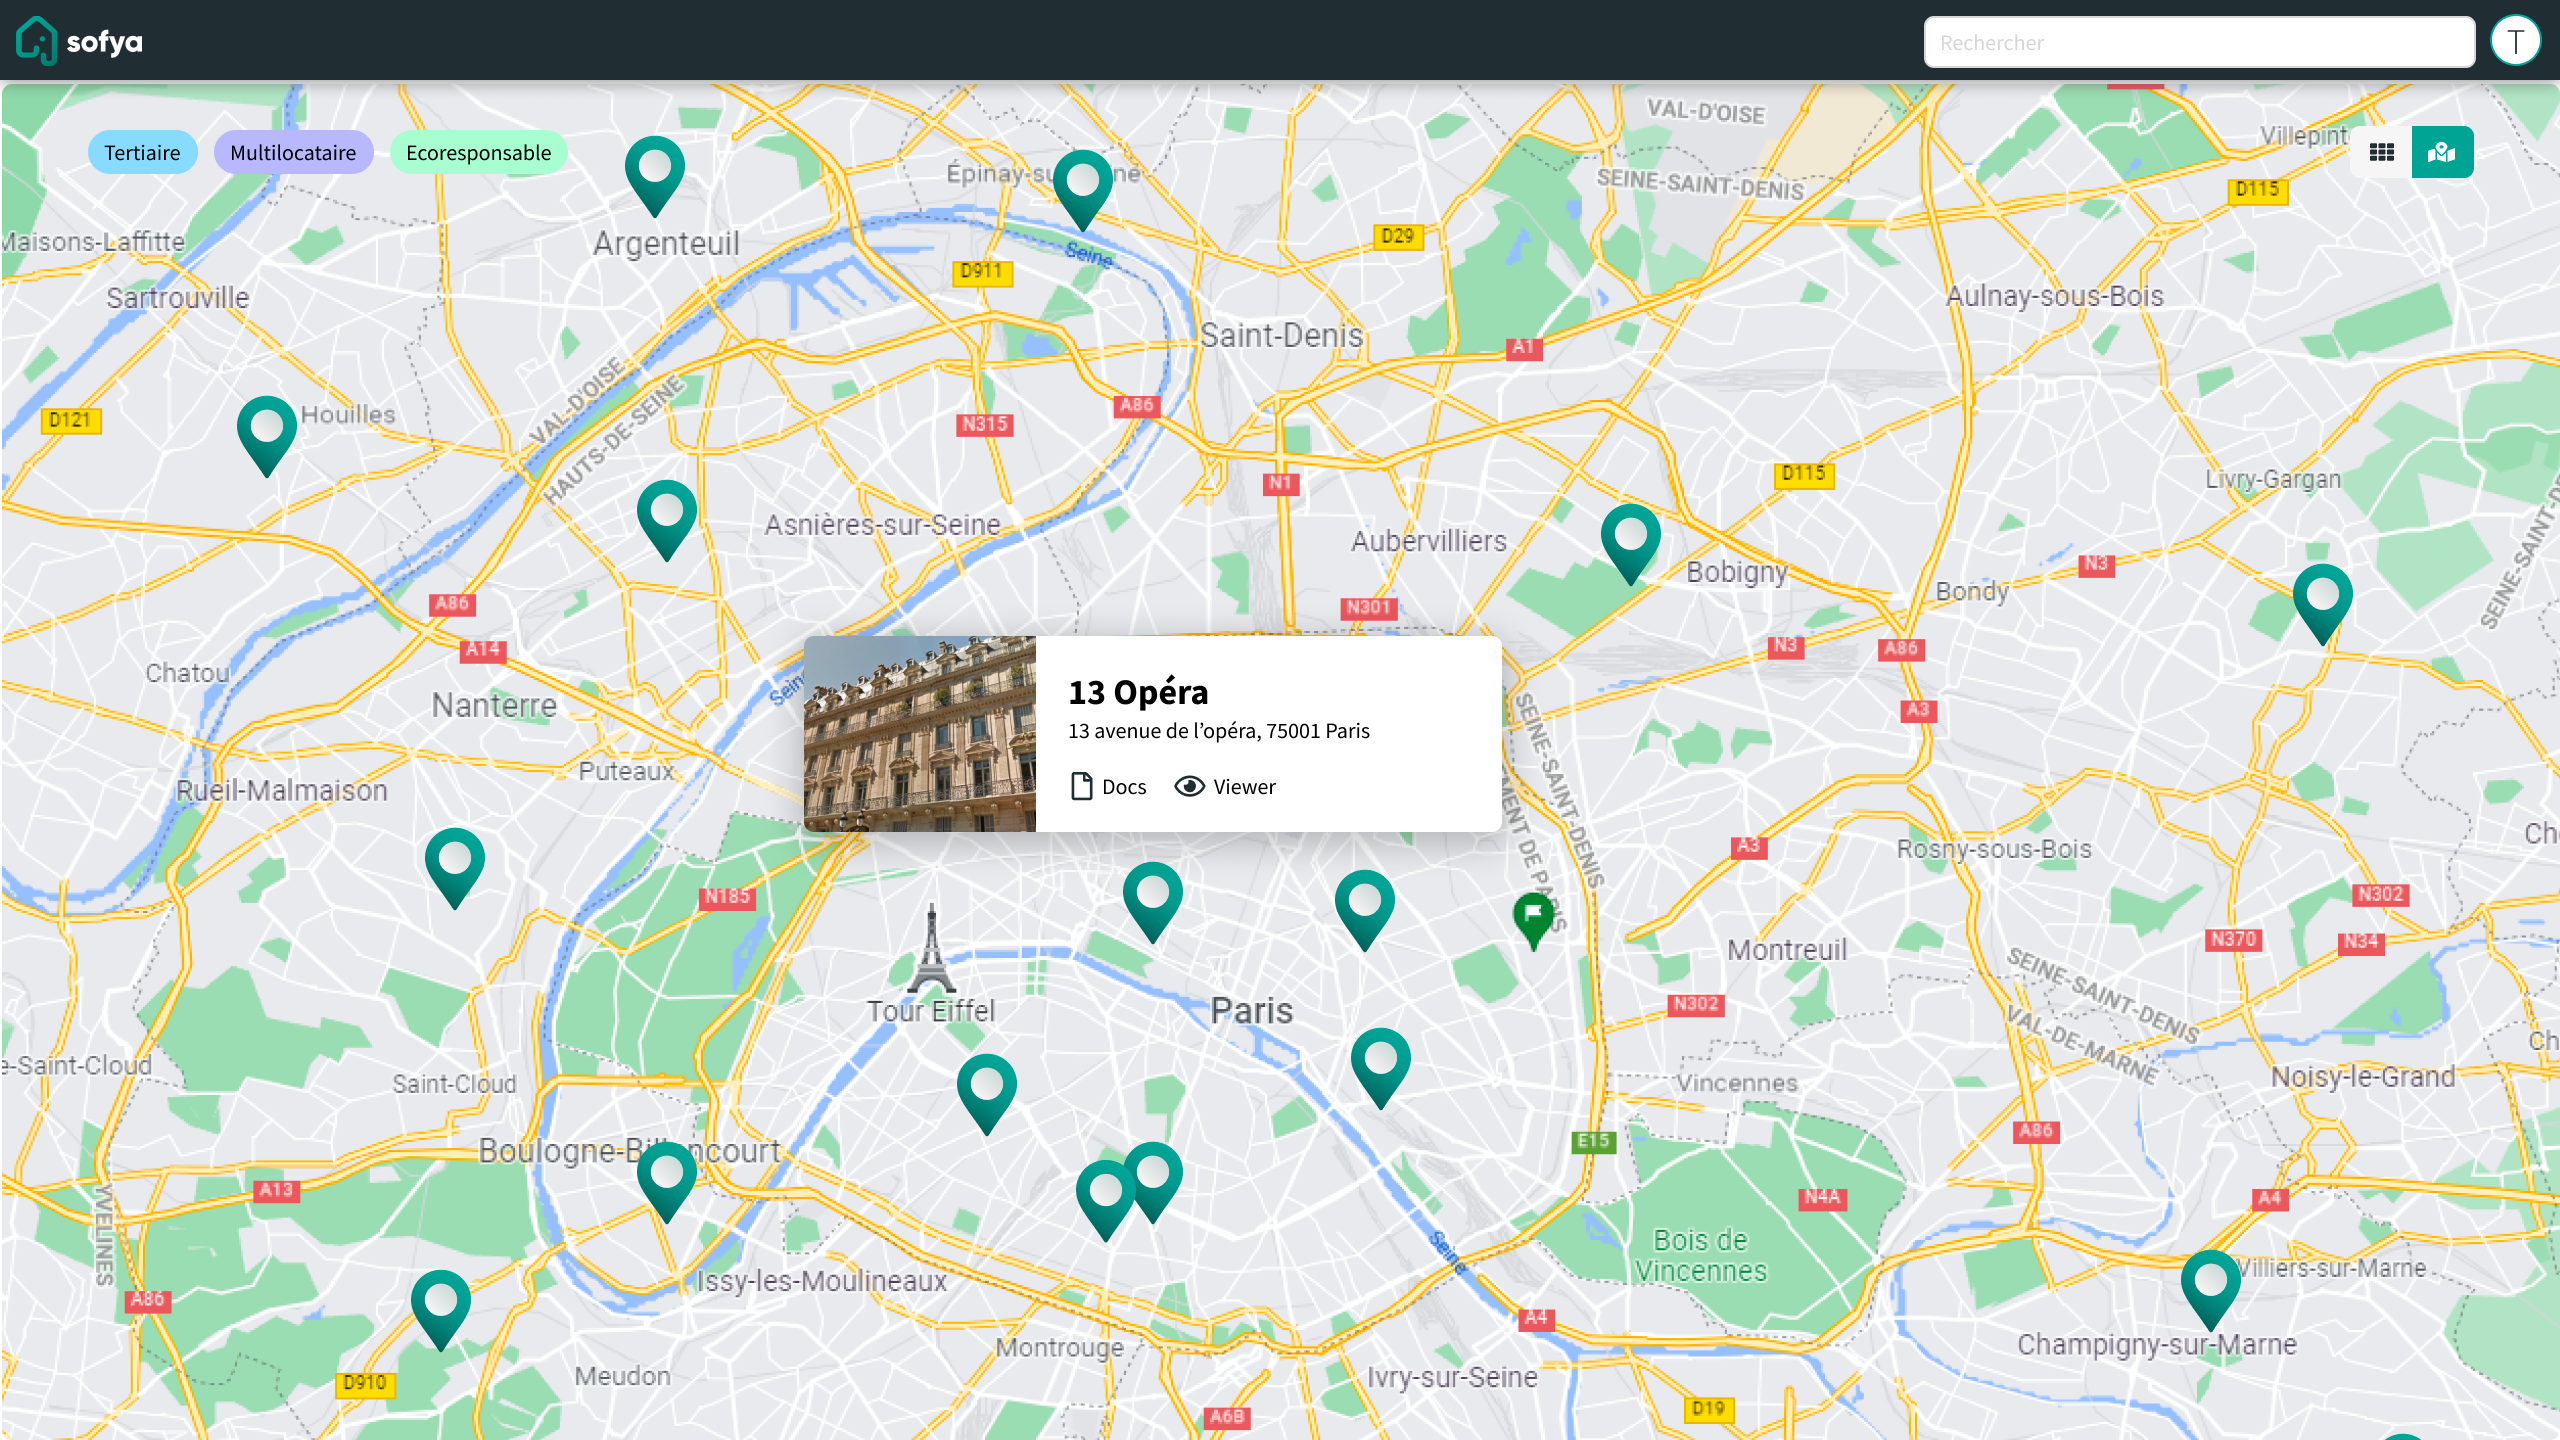The image size is (2560, 1440).
Task: Open the user avatar T menu
Action: (2515, 41)
